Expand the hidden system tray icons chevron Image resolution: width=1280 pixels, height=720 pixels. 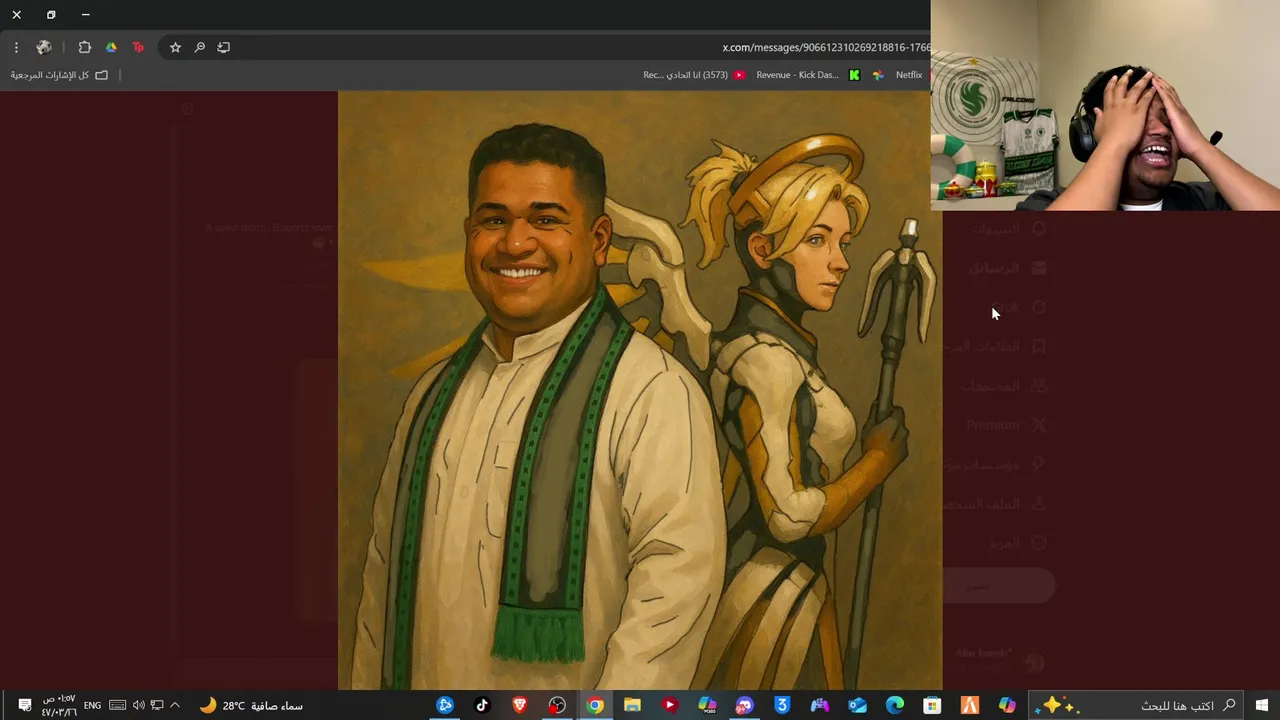175,706
